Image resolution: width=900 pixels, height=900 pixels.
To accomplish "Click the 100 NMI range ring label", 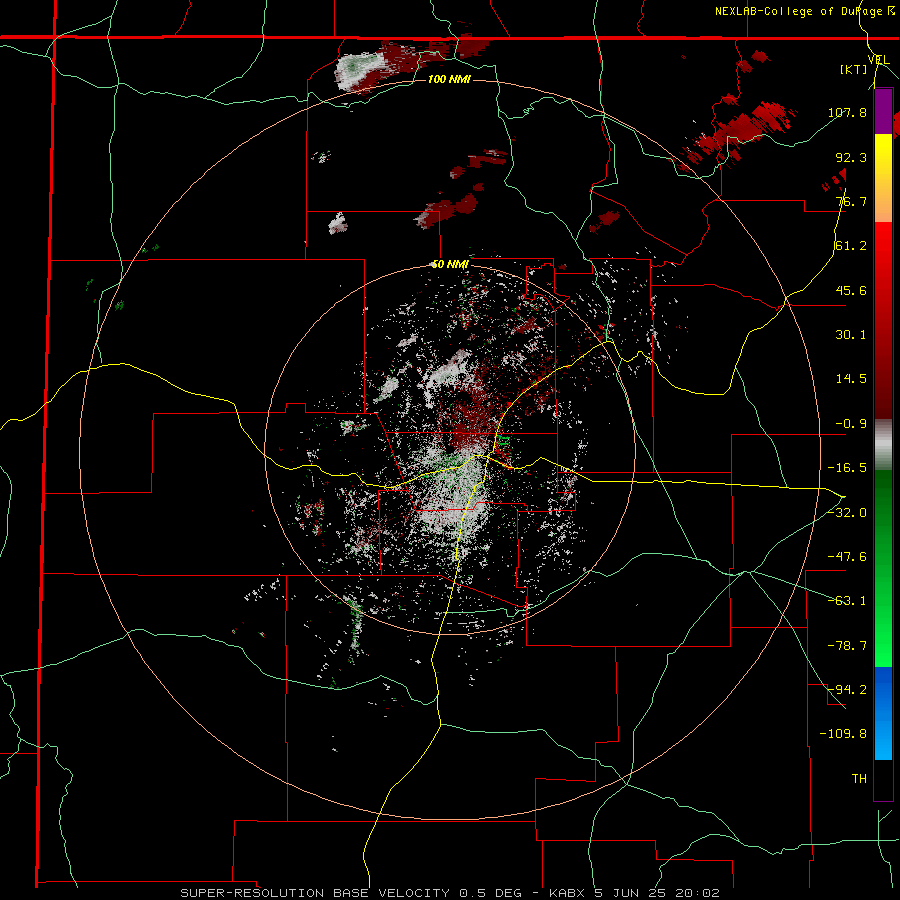I will 449,79.
